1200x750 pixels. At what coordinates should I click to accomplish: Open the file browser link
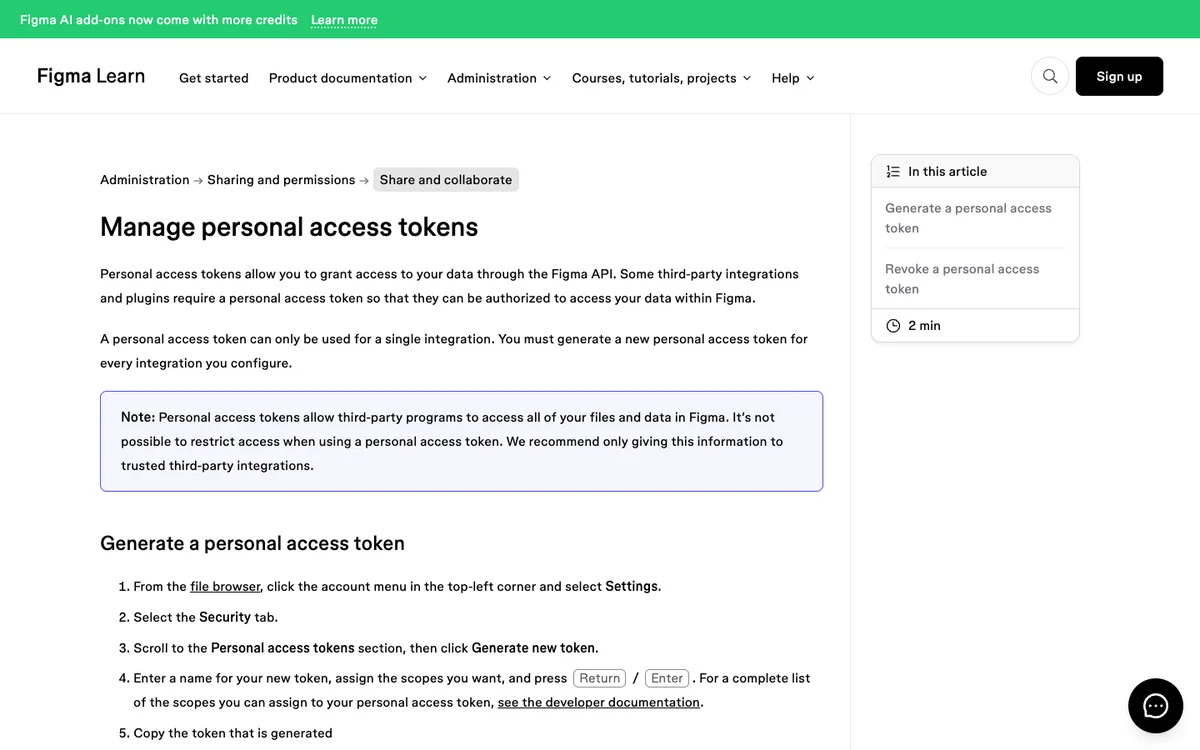tap(225, 587)
